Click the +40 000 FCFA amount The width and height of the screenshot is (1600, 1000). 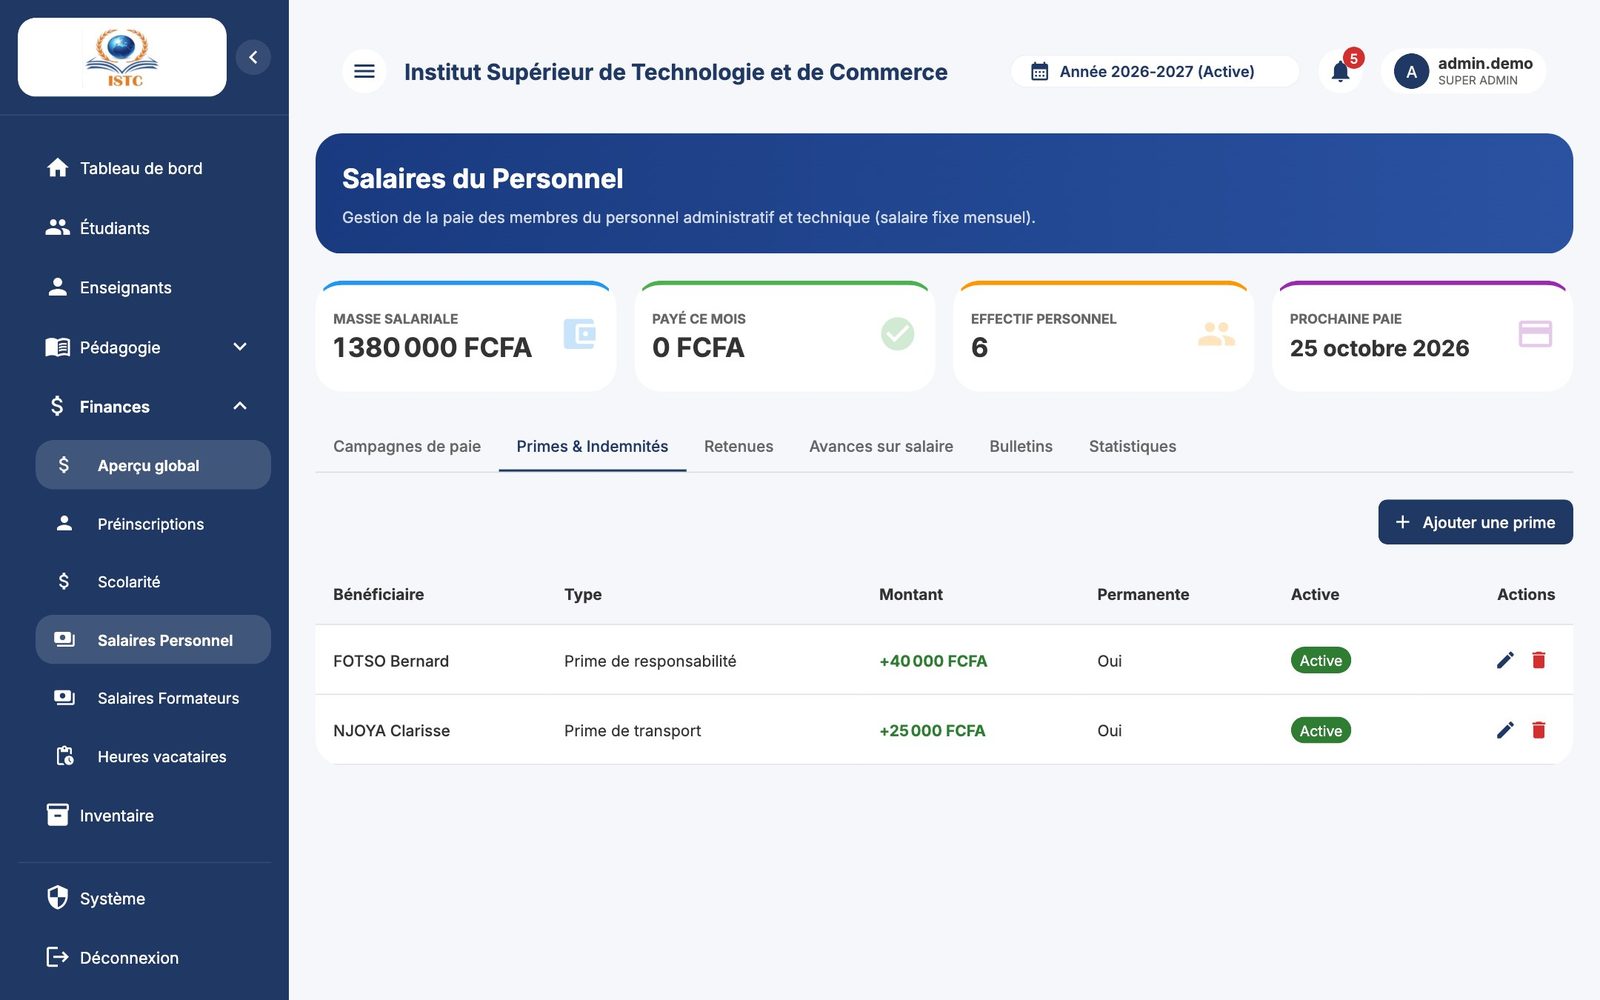pos(933,661)
